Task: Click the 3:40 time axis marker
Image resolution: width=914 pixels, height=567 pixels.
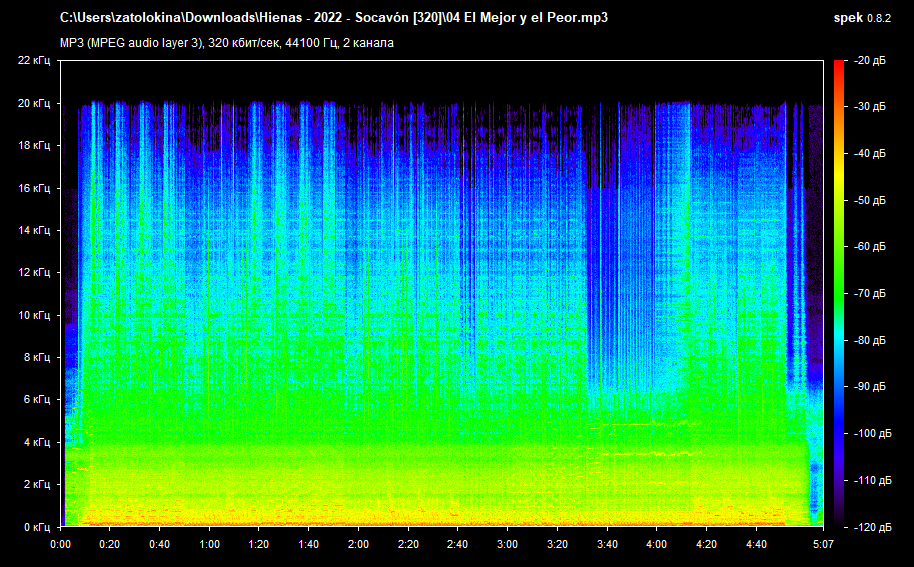Action: [x=606, y=545]
